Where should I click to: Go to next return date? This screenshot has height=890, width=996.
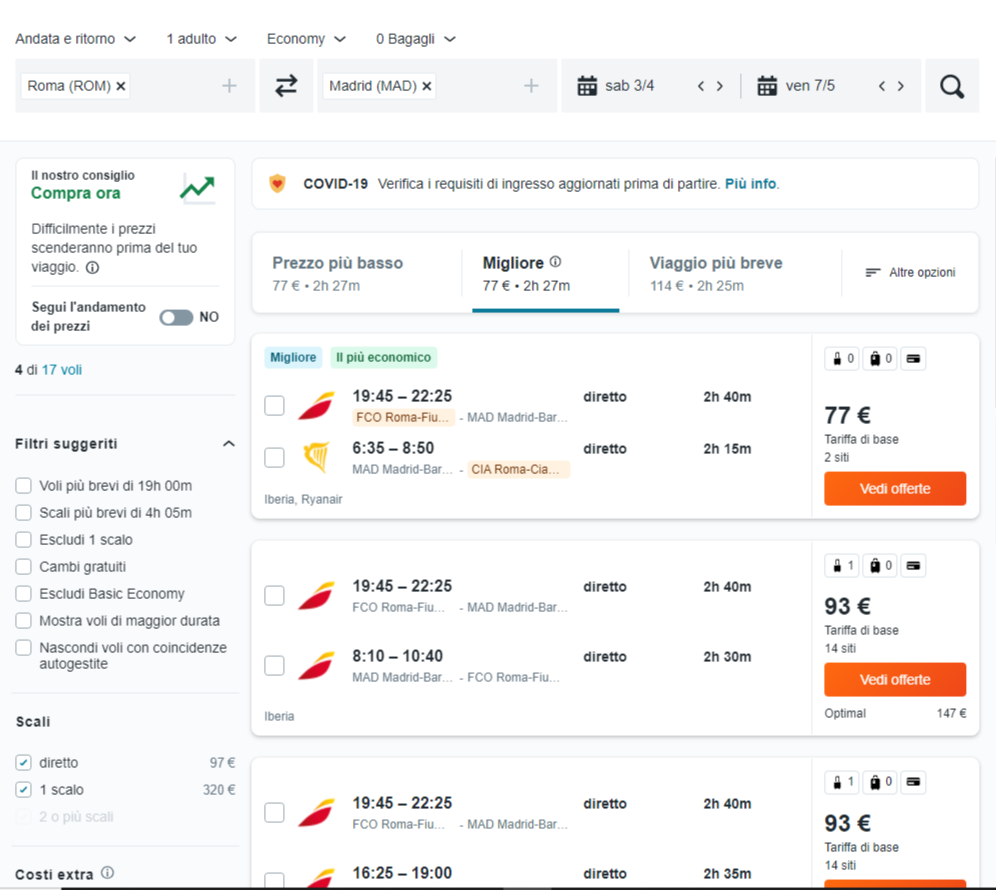[x=901, y=86]
